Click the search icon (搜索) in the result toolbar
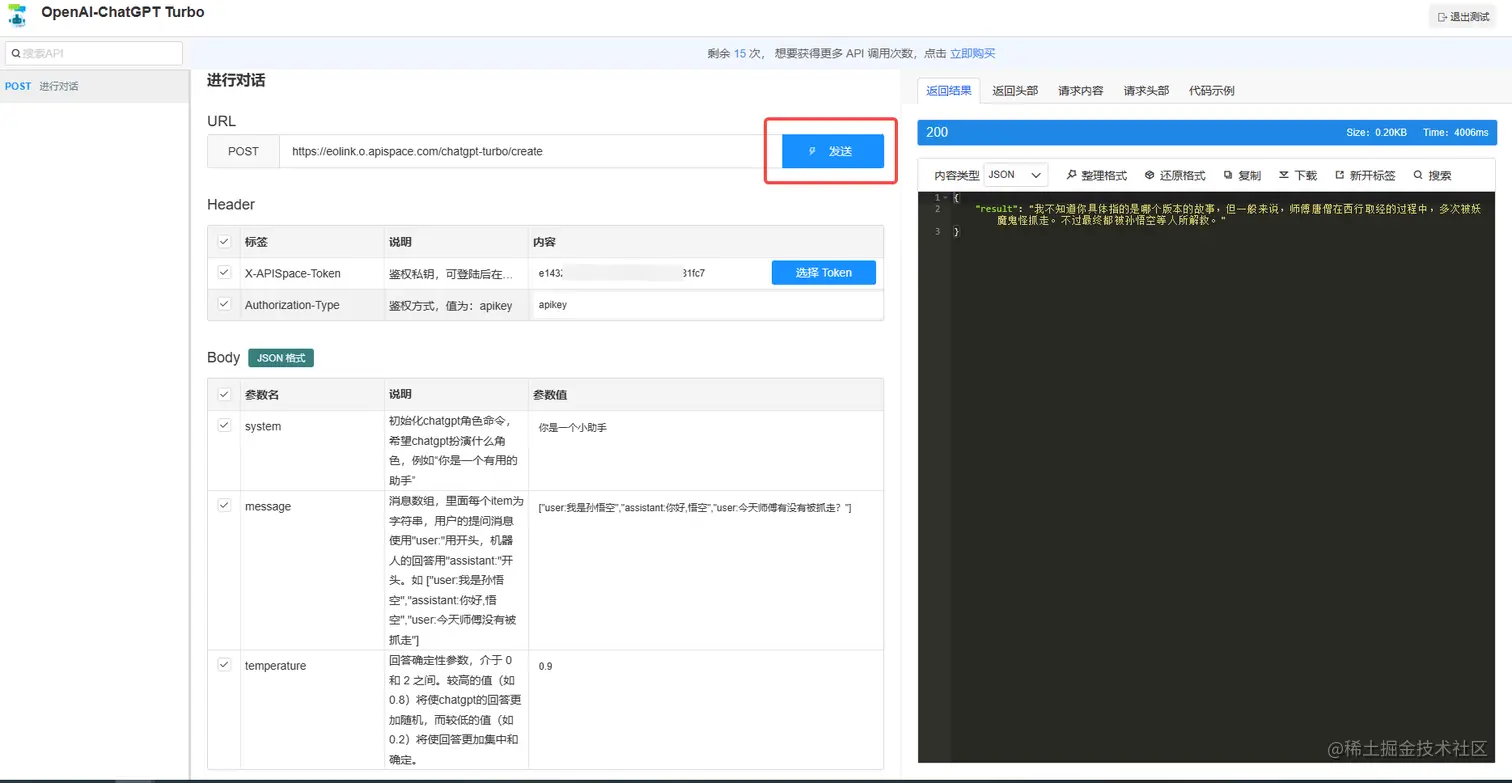 1418,175
